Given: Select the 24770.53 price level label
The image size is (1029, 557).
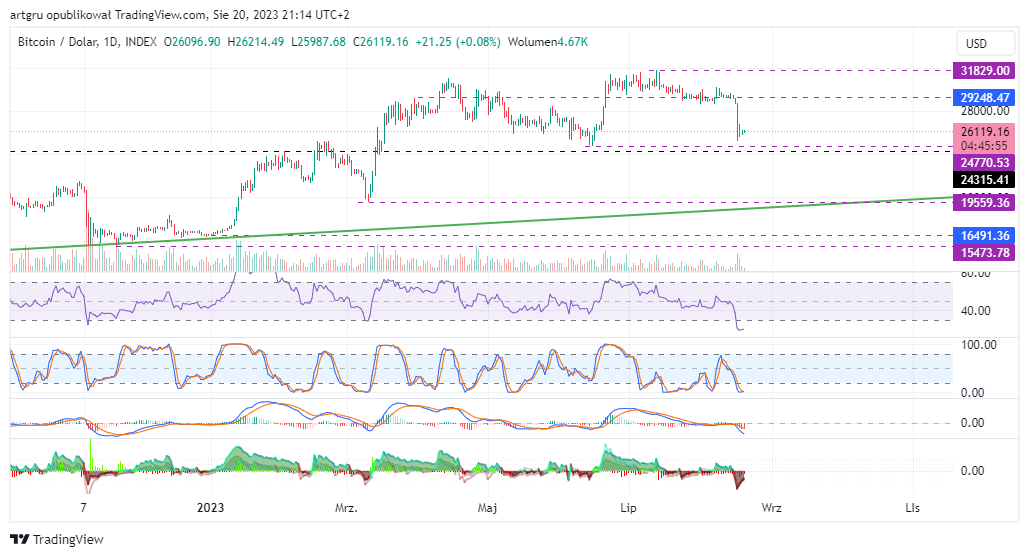Looking at the screenshot, I should [984, 163].
